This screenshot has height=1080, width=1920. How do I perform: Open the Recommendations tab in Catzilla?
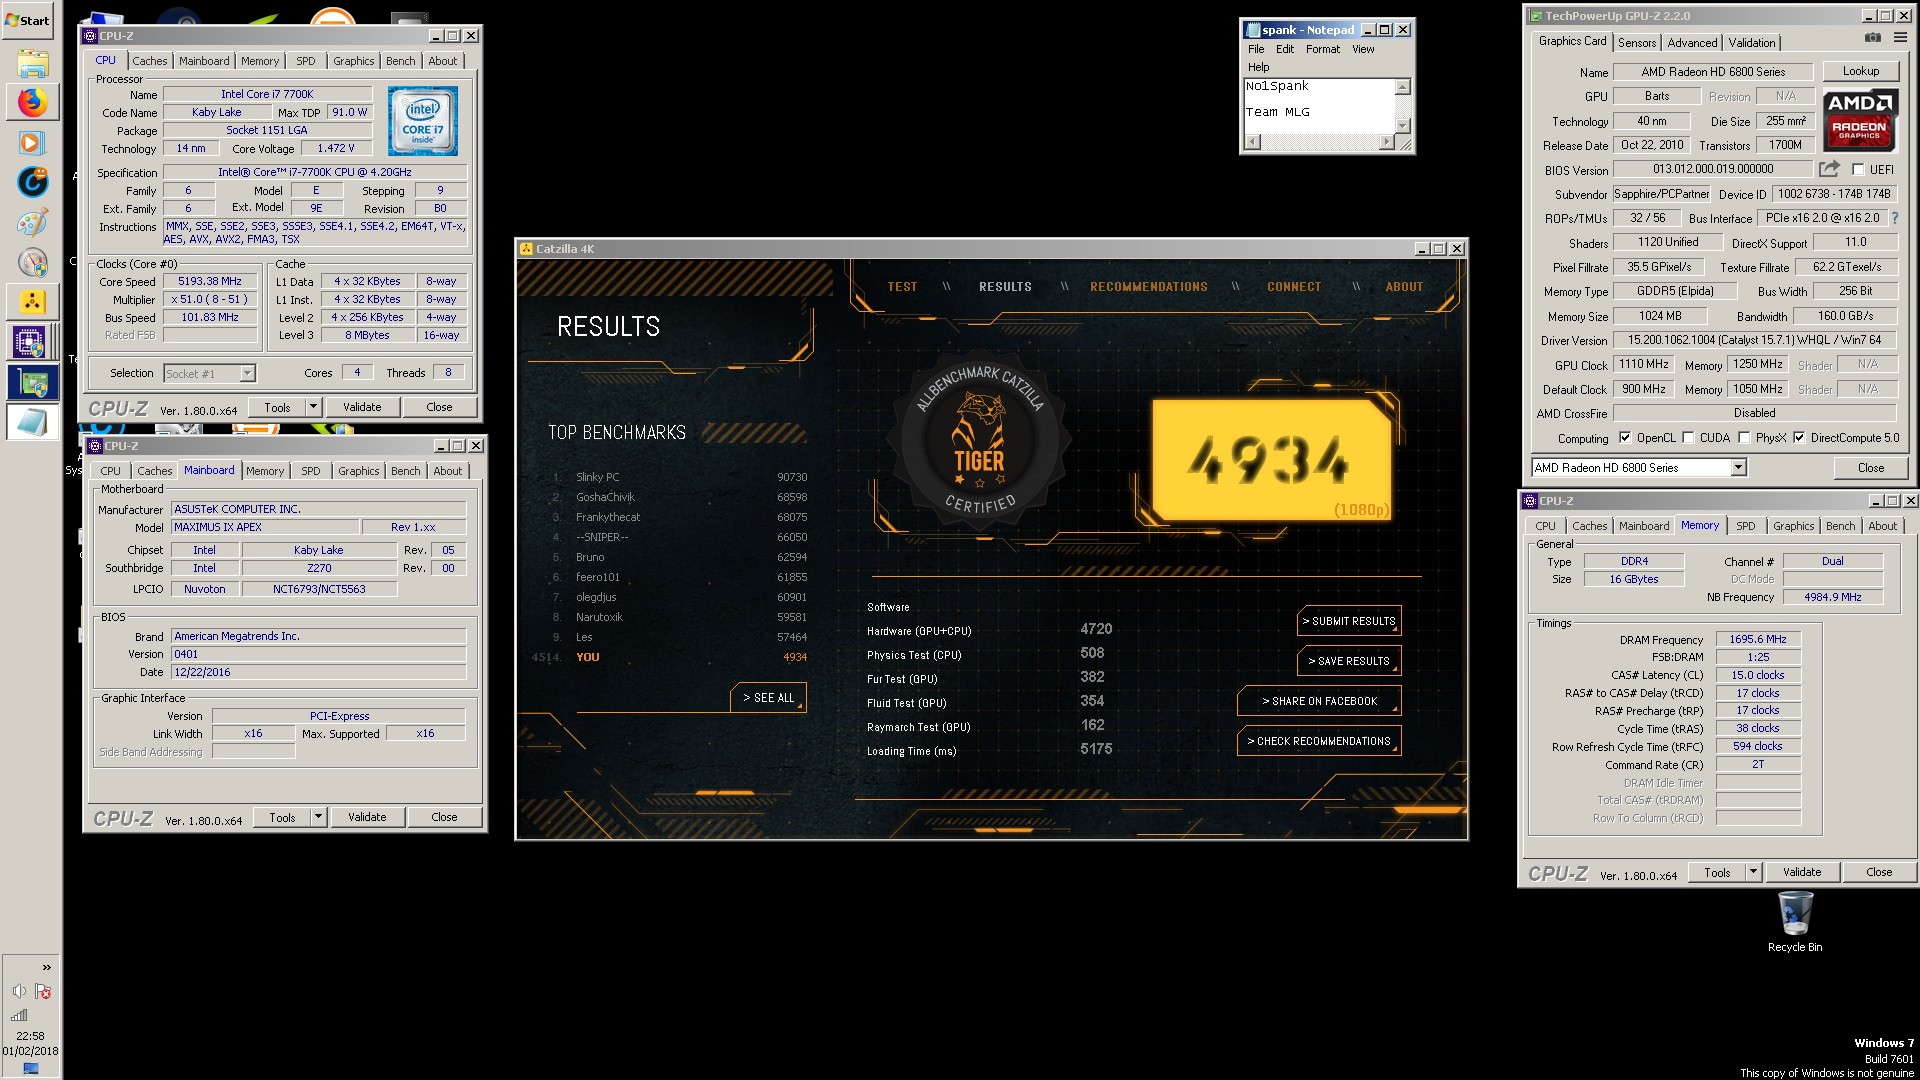[1148, 287]
